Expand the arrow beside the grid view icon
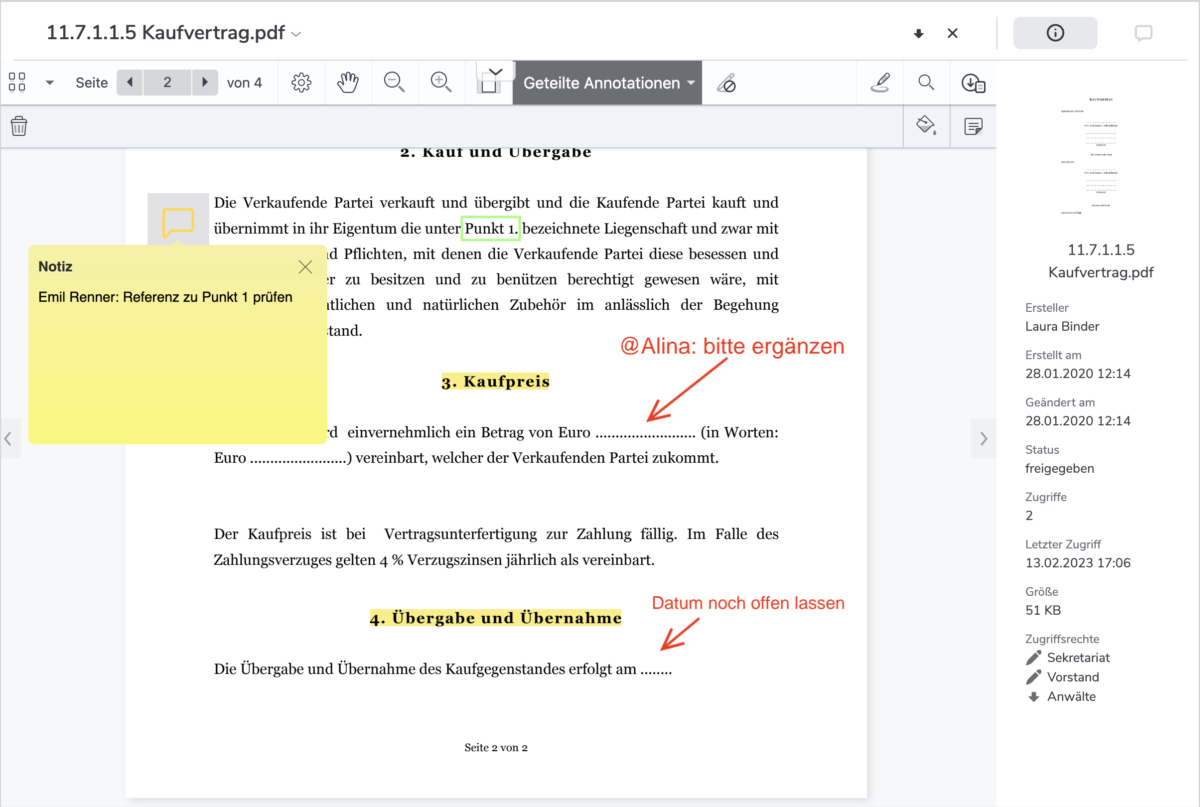The height and width of the screenshot is (807, 1200). [x=49, y=83]
